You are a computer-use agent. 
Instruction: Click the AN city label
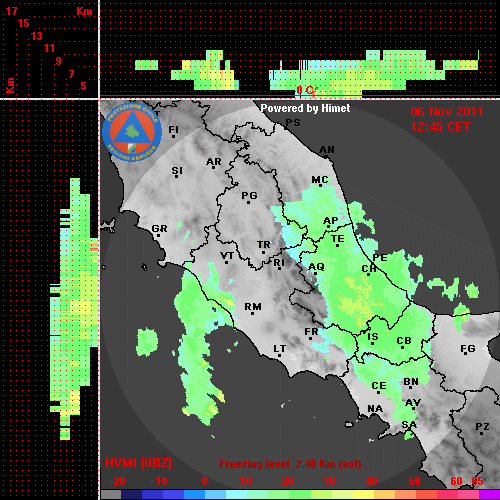(x=327, y=151)
